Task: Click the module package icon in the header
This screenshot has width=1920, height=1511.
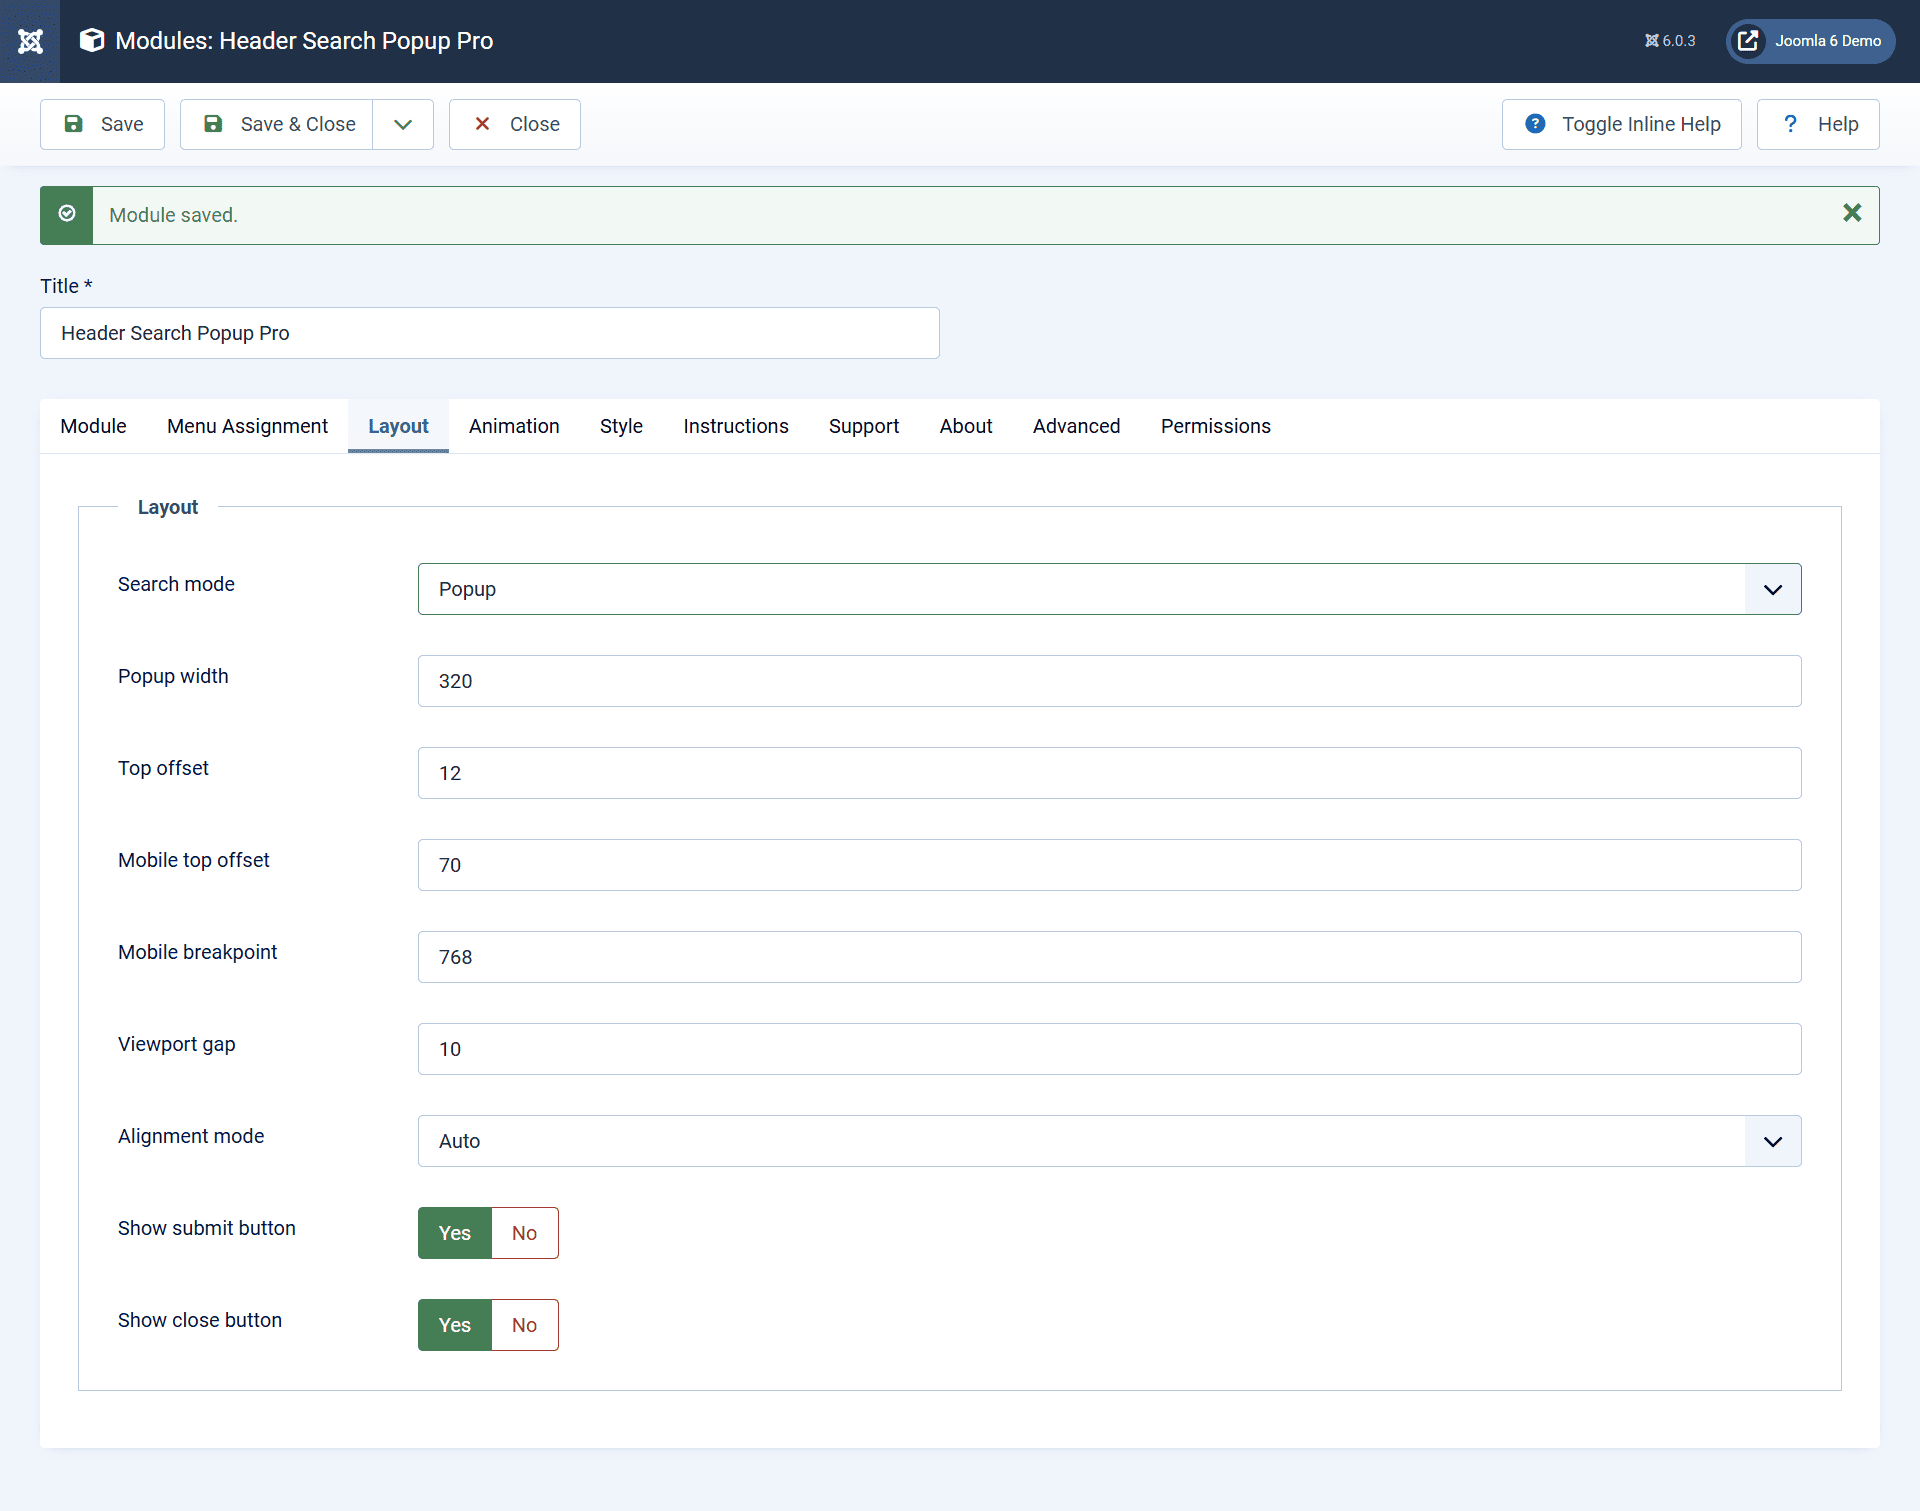Action: (x=91, y=40)
